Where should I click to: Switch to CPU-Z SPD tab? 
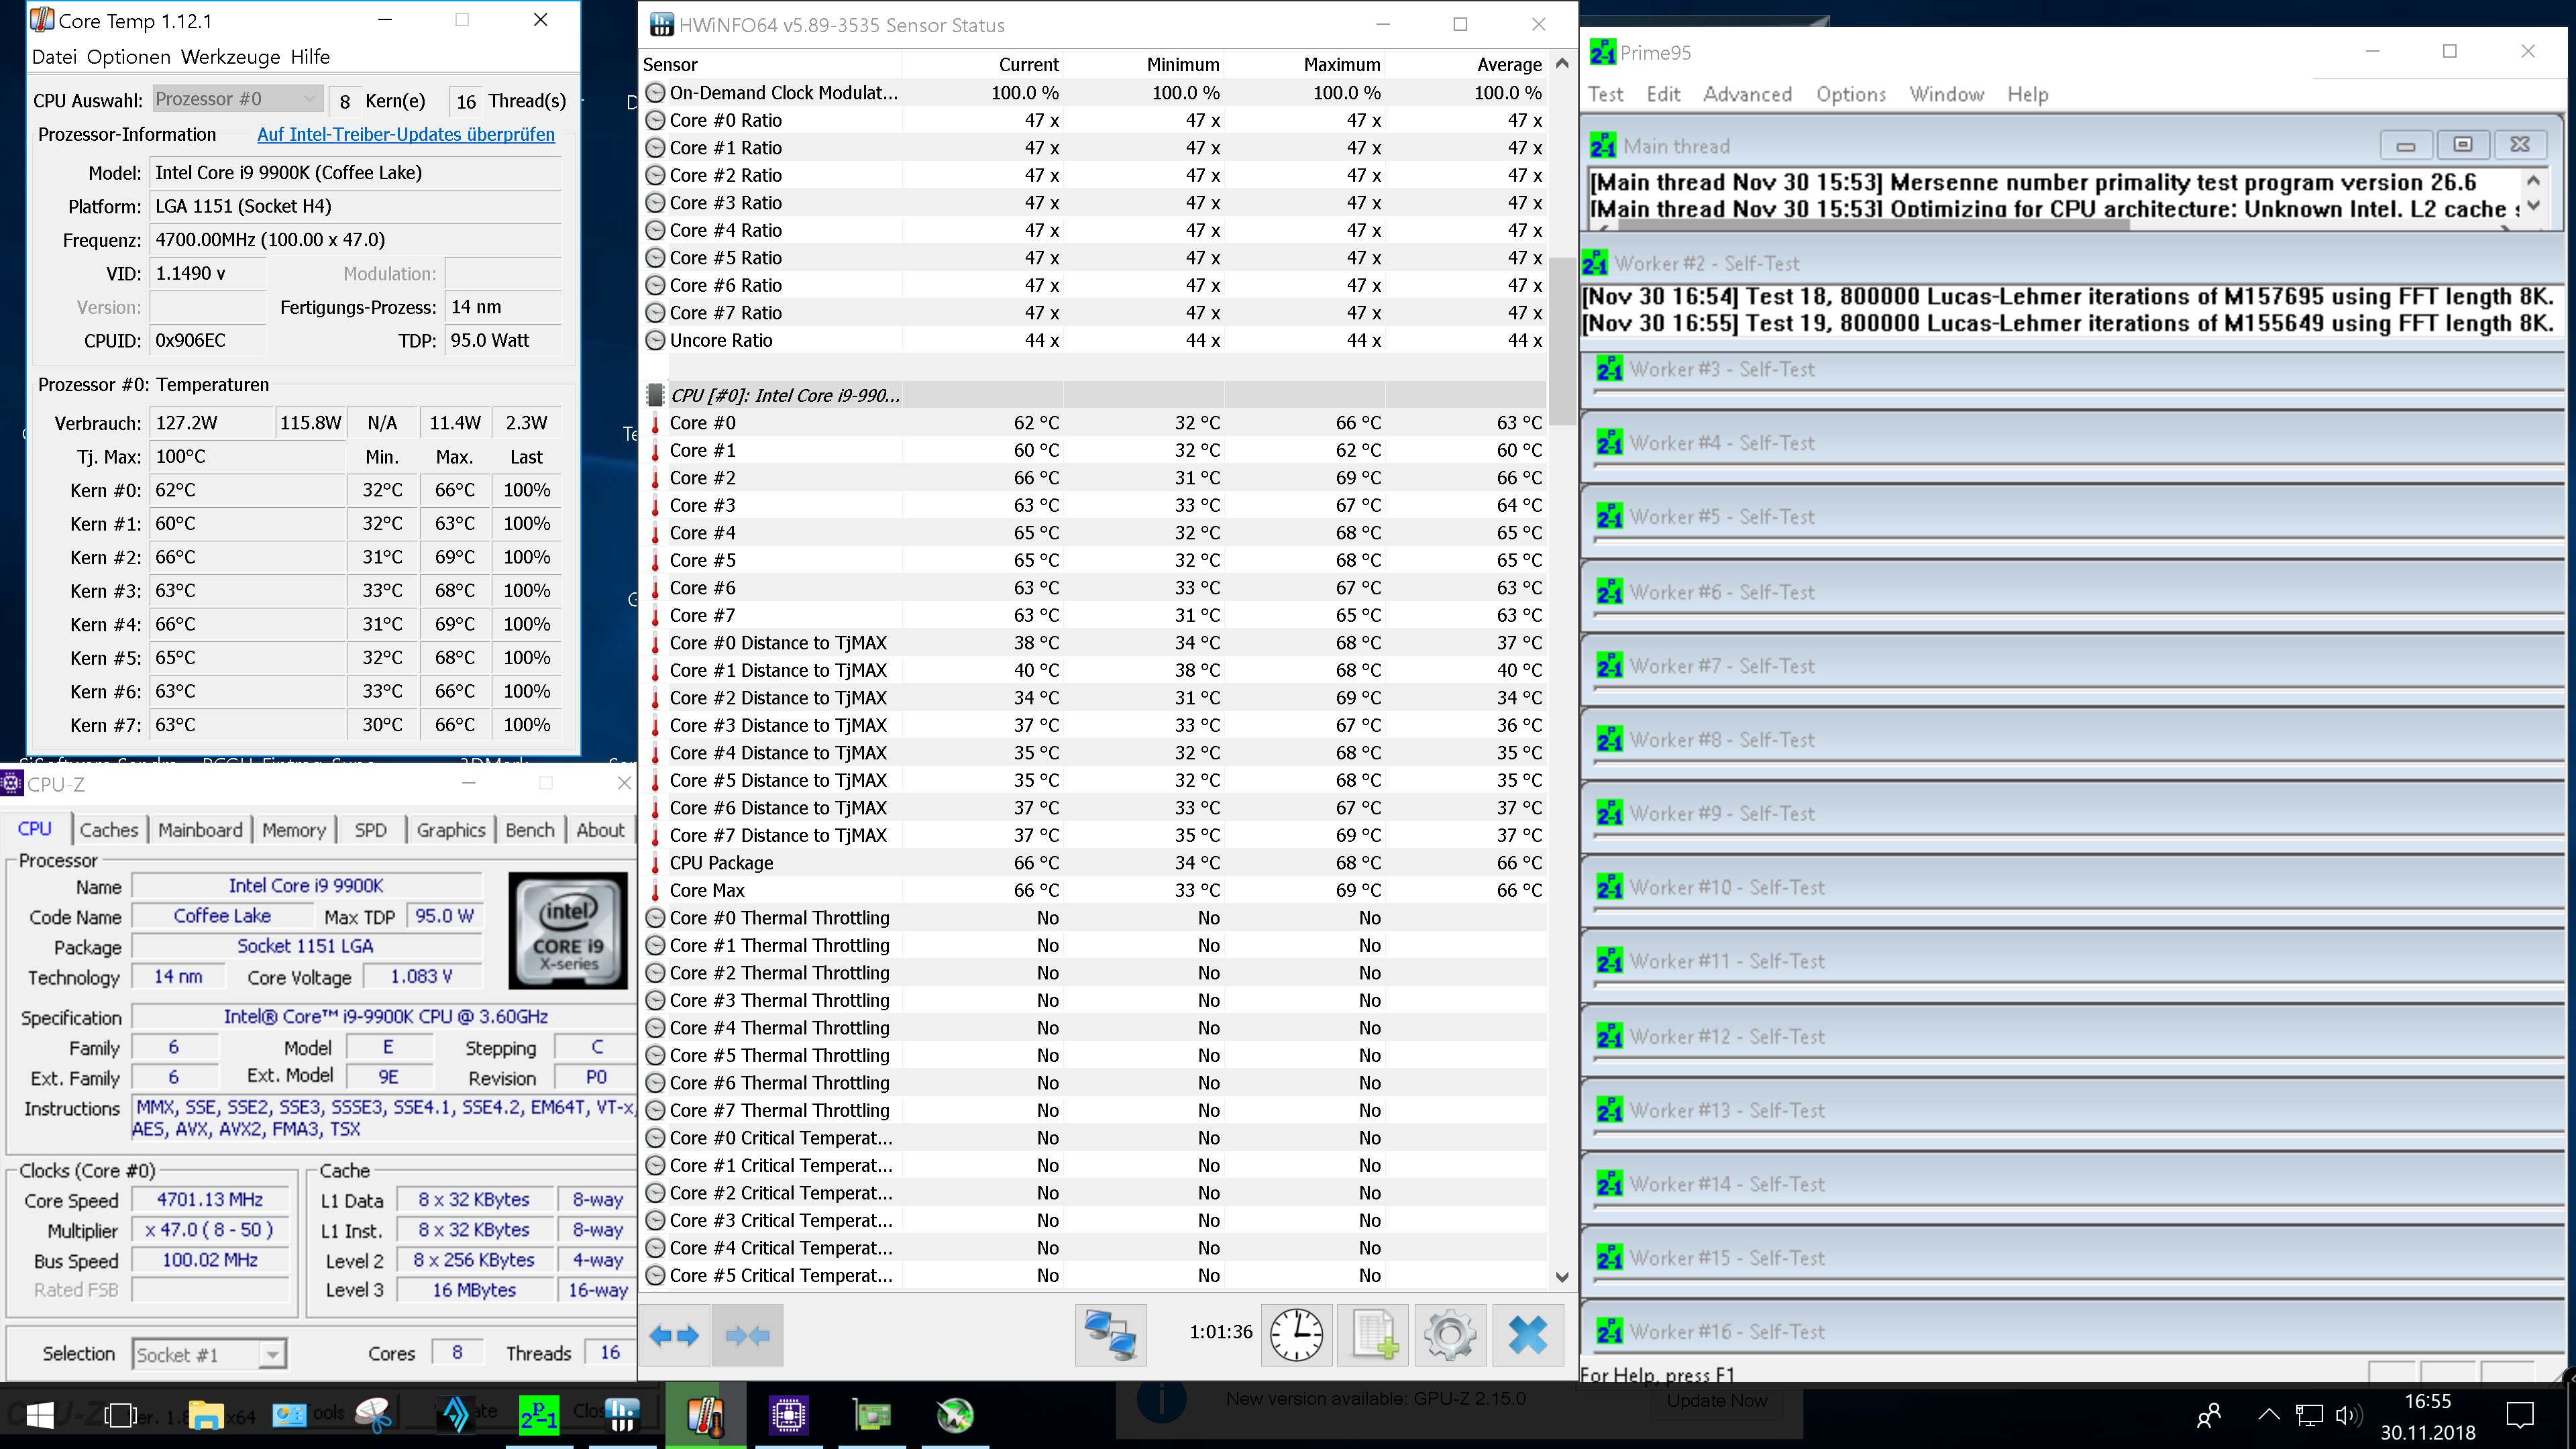pyautogui.click(x=370, y=830)
